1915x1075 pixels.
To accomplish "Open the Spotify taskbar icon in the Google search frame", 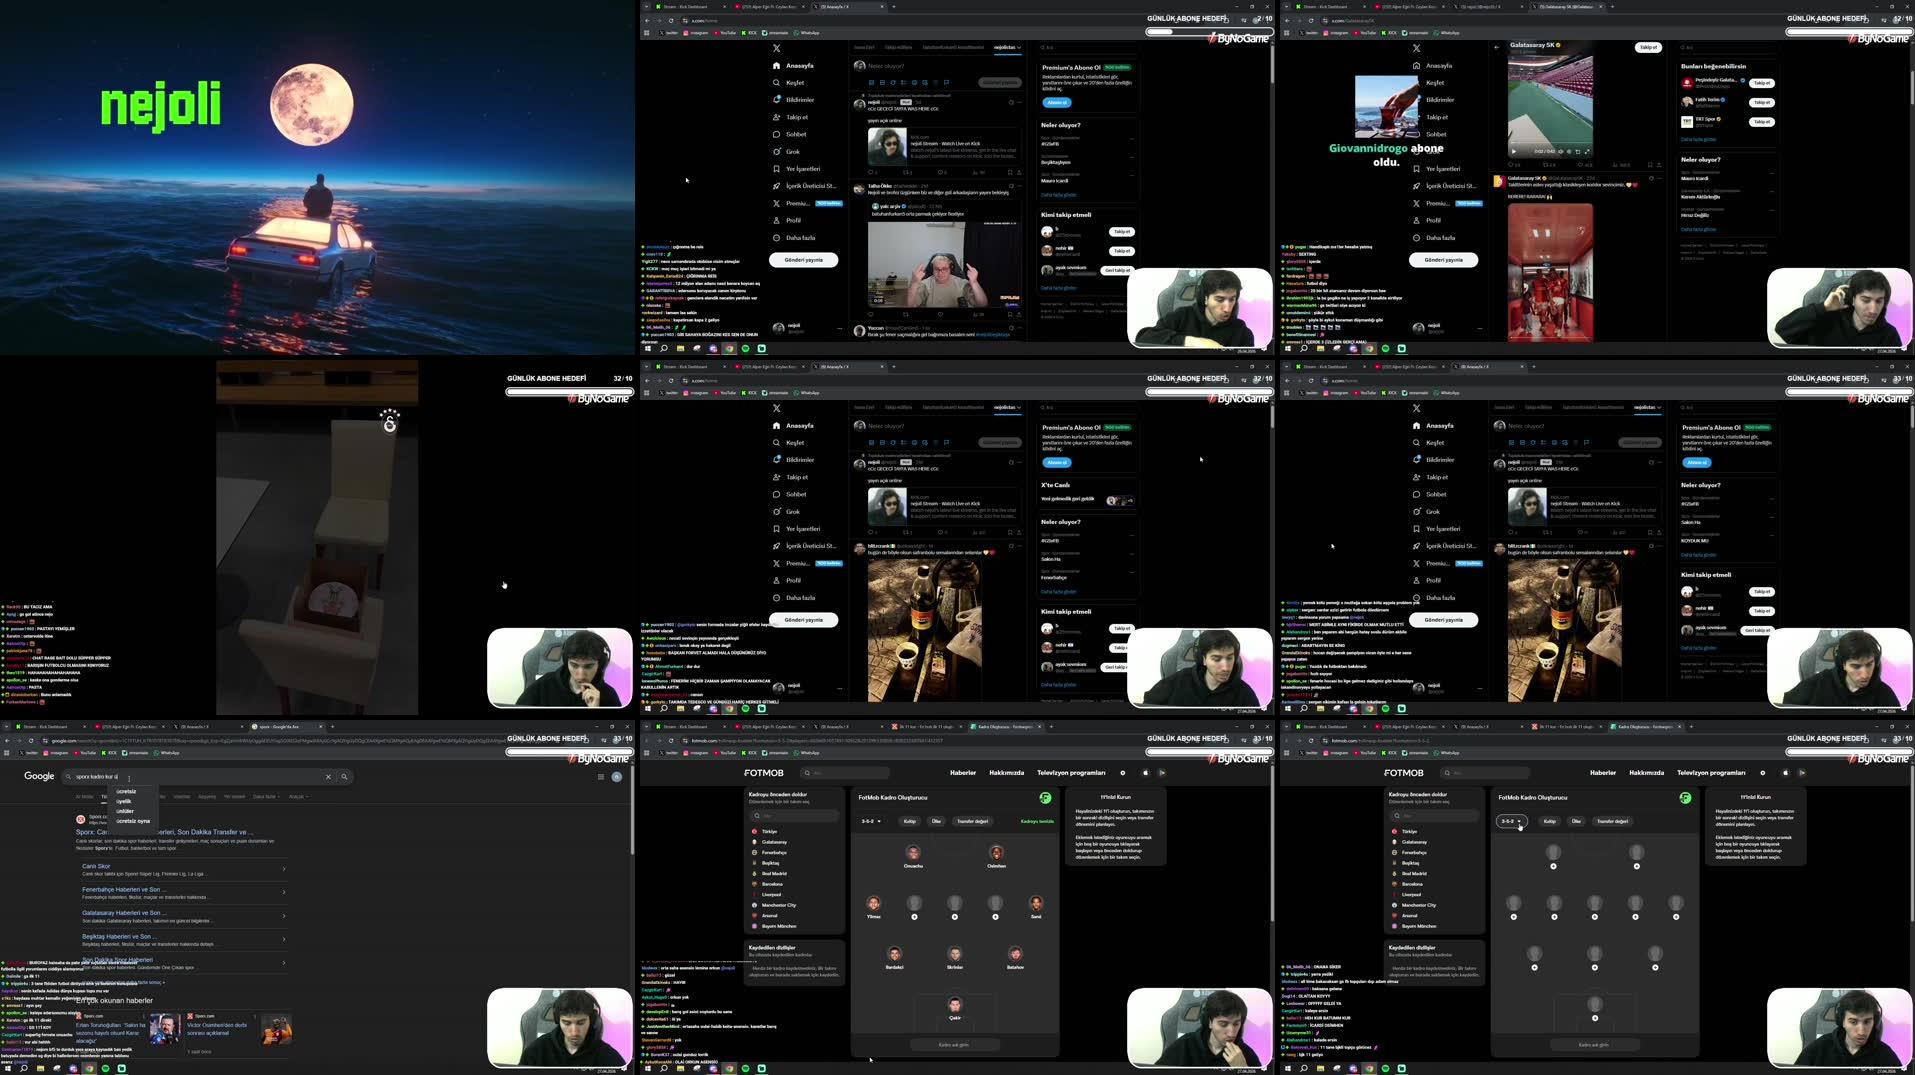I will point(105,1069).
